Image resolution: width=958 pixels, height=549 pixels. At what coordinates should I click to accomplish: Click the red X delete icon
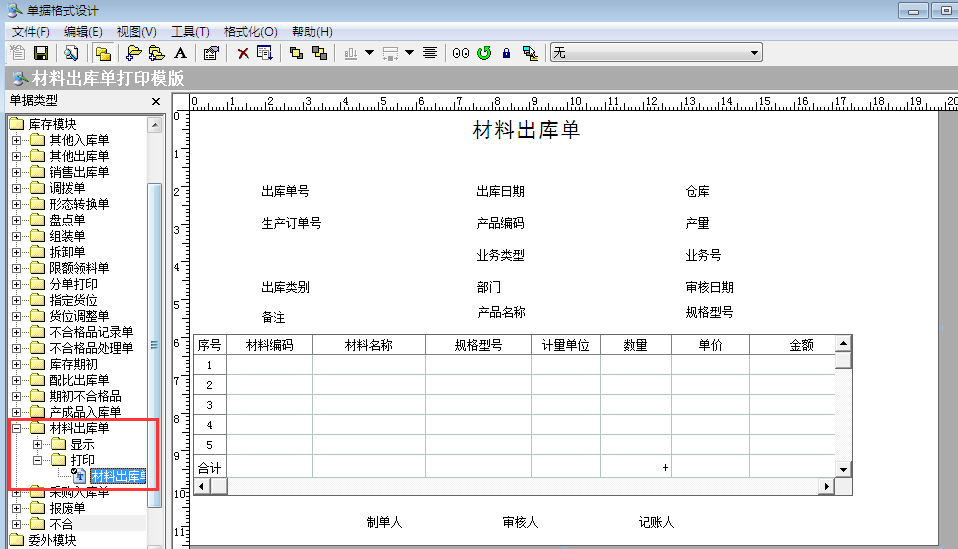tap(243, 52)
